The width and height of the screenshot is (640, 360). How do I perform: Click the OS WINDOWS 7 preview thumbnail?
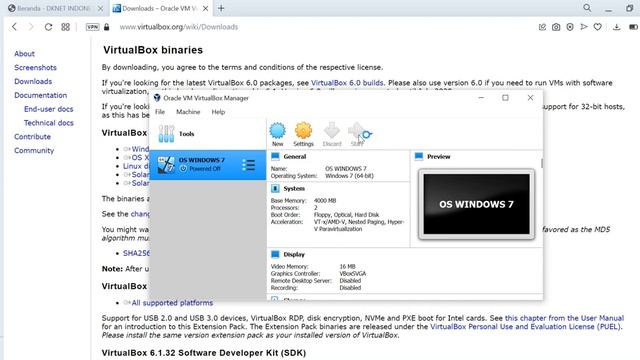[x=476, y=204]
